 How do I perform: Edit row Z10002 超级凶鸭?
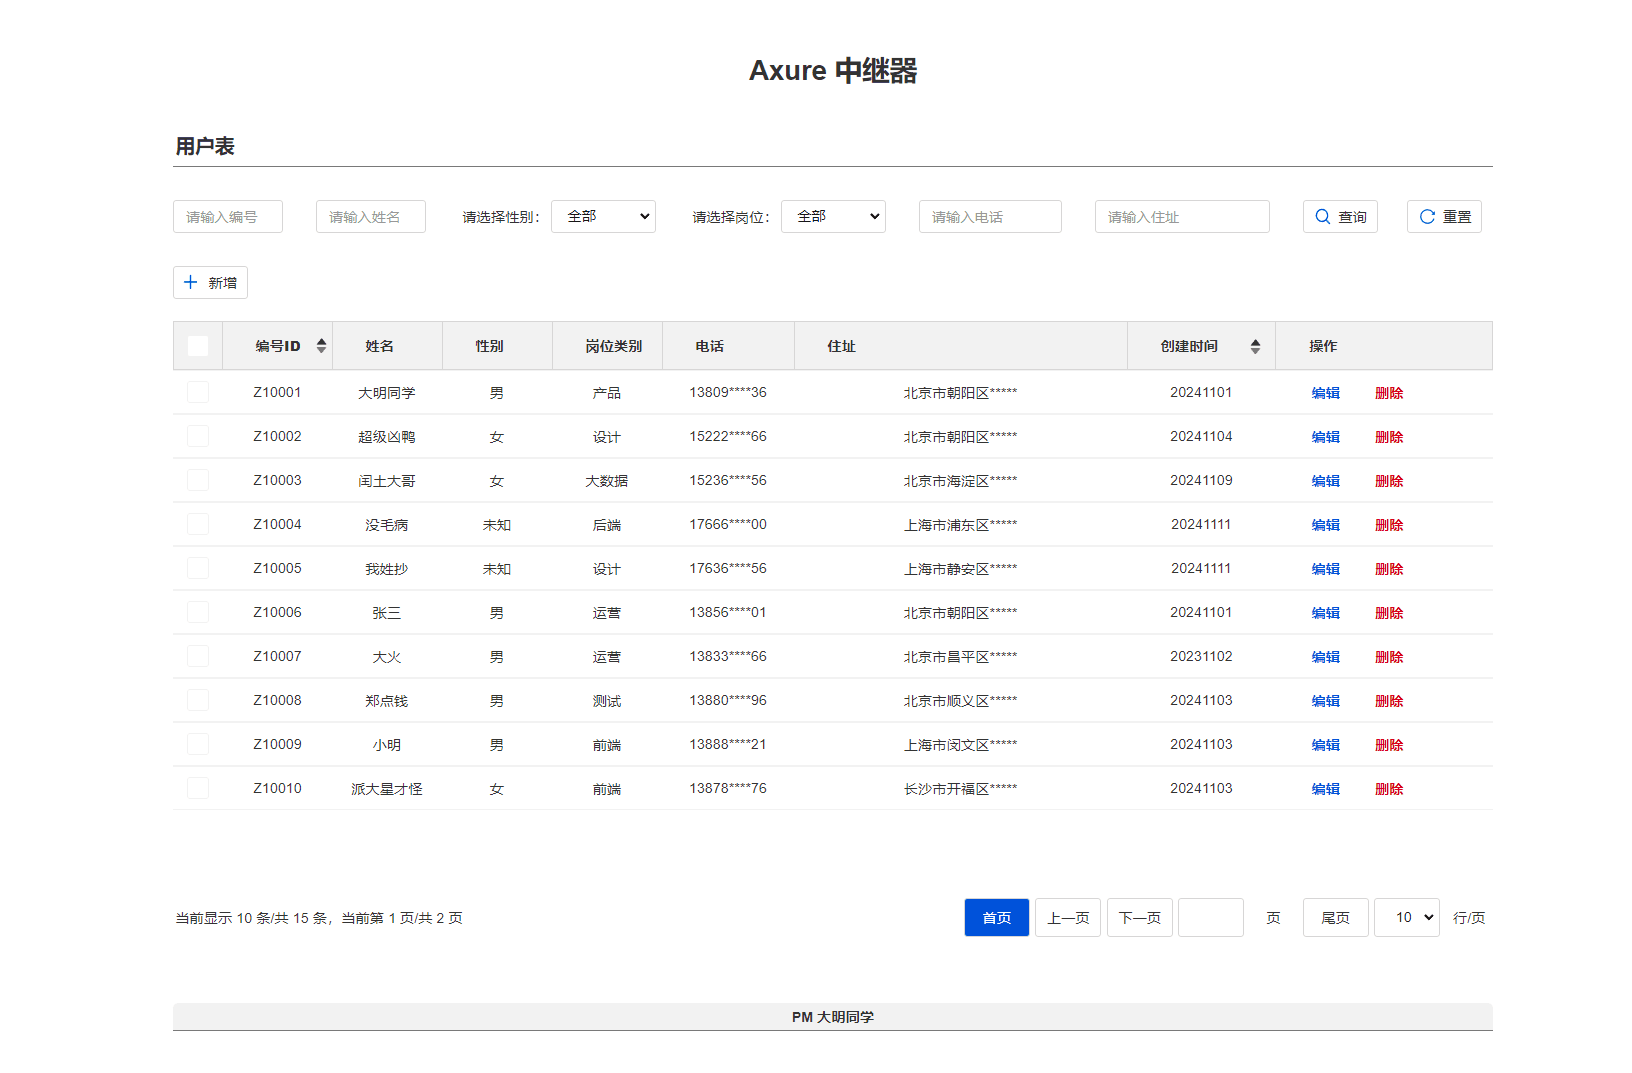1326,437
